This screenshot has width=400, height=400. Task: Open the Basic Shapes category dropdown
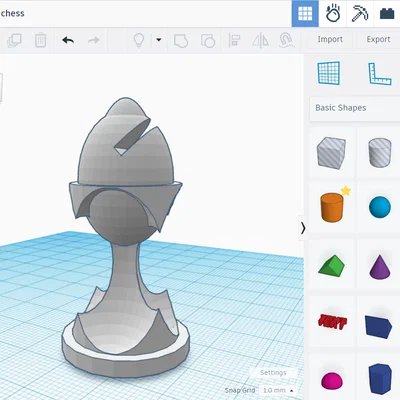click(355, 108)
